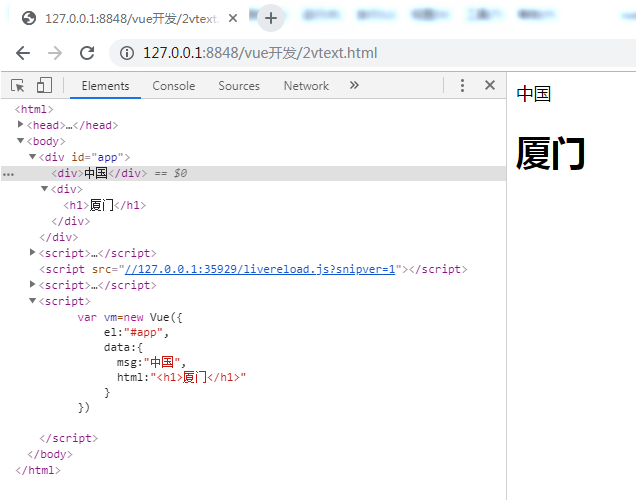Click the closing /script tag row
This screenshot has width=637, height=501.
(x=68, y=438)
